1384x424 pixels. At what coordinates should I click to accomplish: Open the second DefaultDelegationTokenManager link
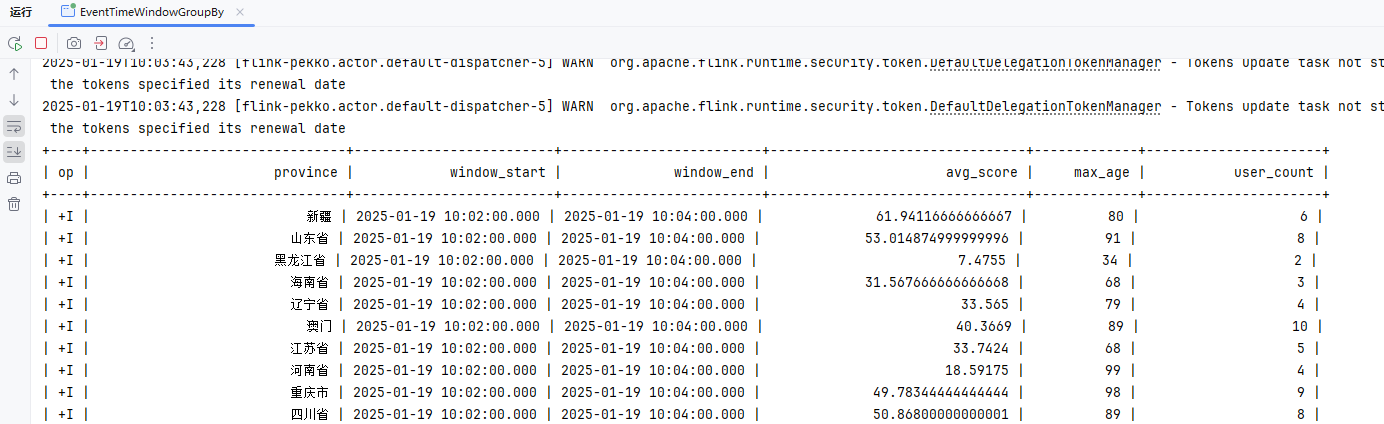pos(1045,106)
